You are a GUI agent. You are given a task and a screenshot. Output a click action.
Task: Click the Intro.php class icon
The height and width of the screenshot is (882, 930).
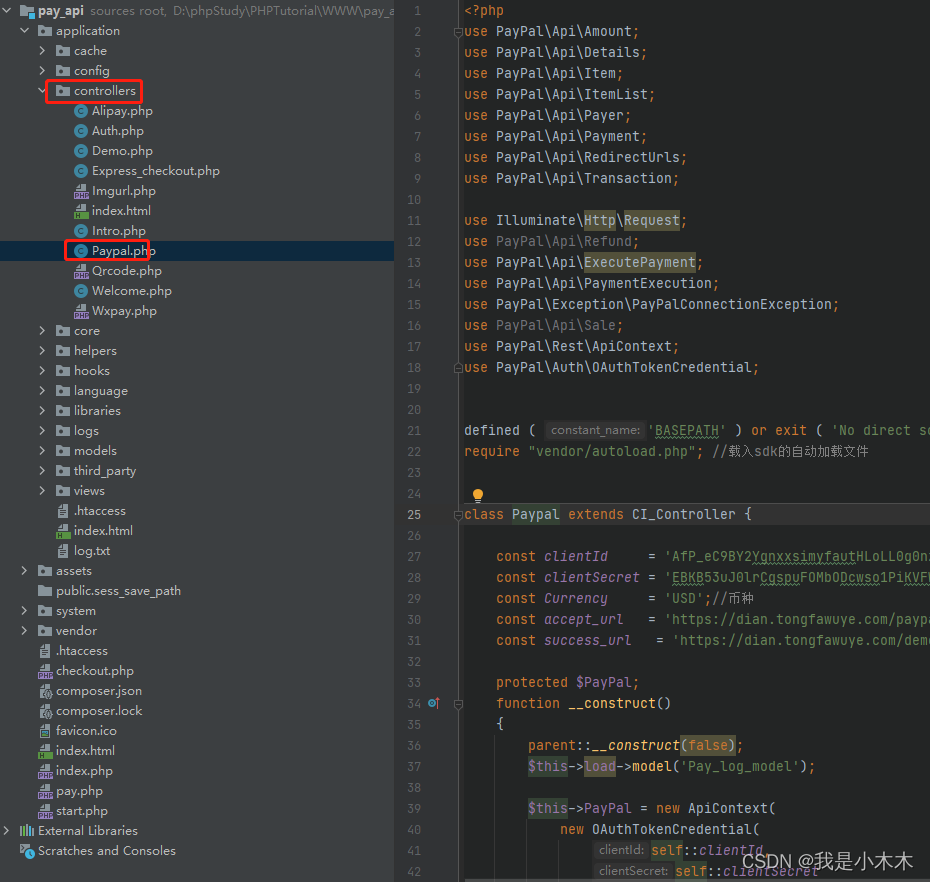[x=81, y=231]
